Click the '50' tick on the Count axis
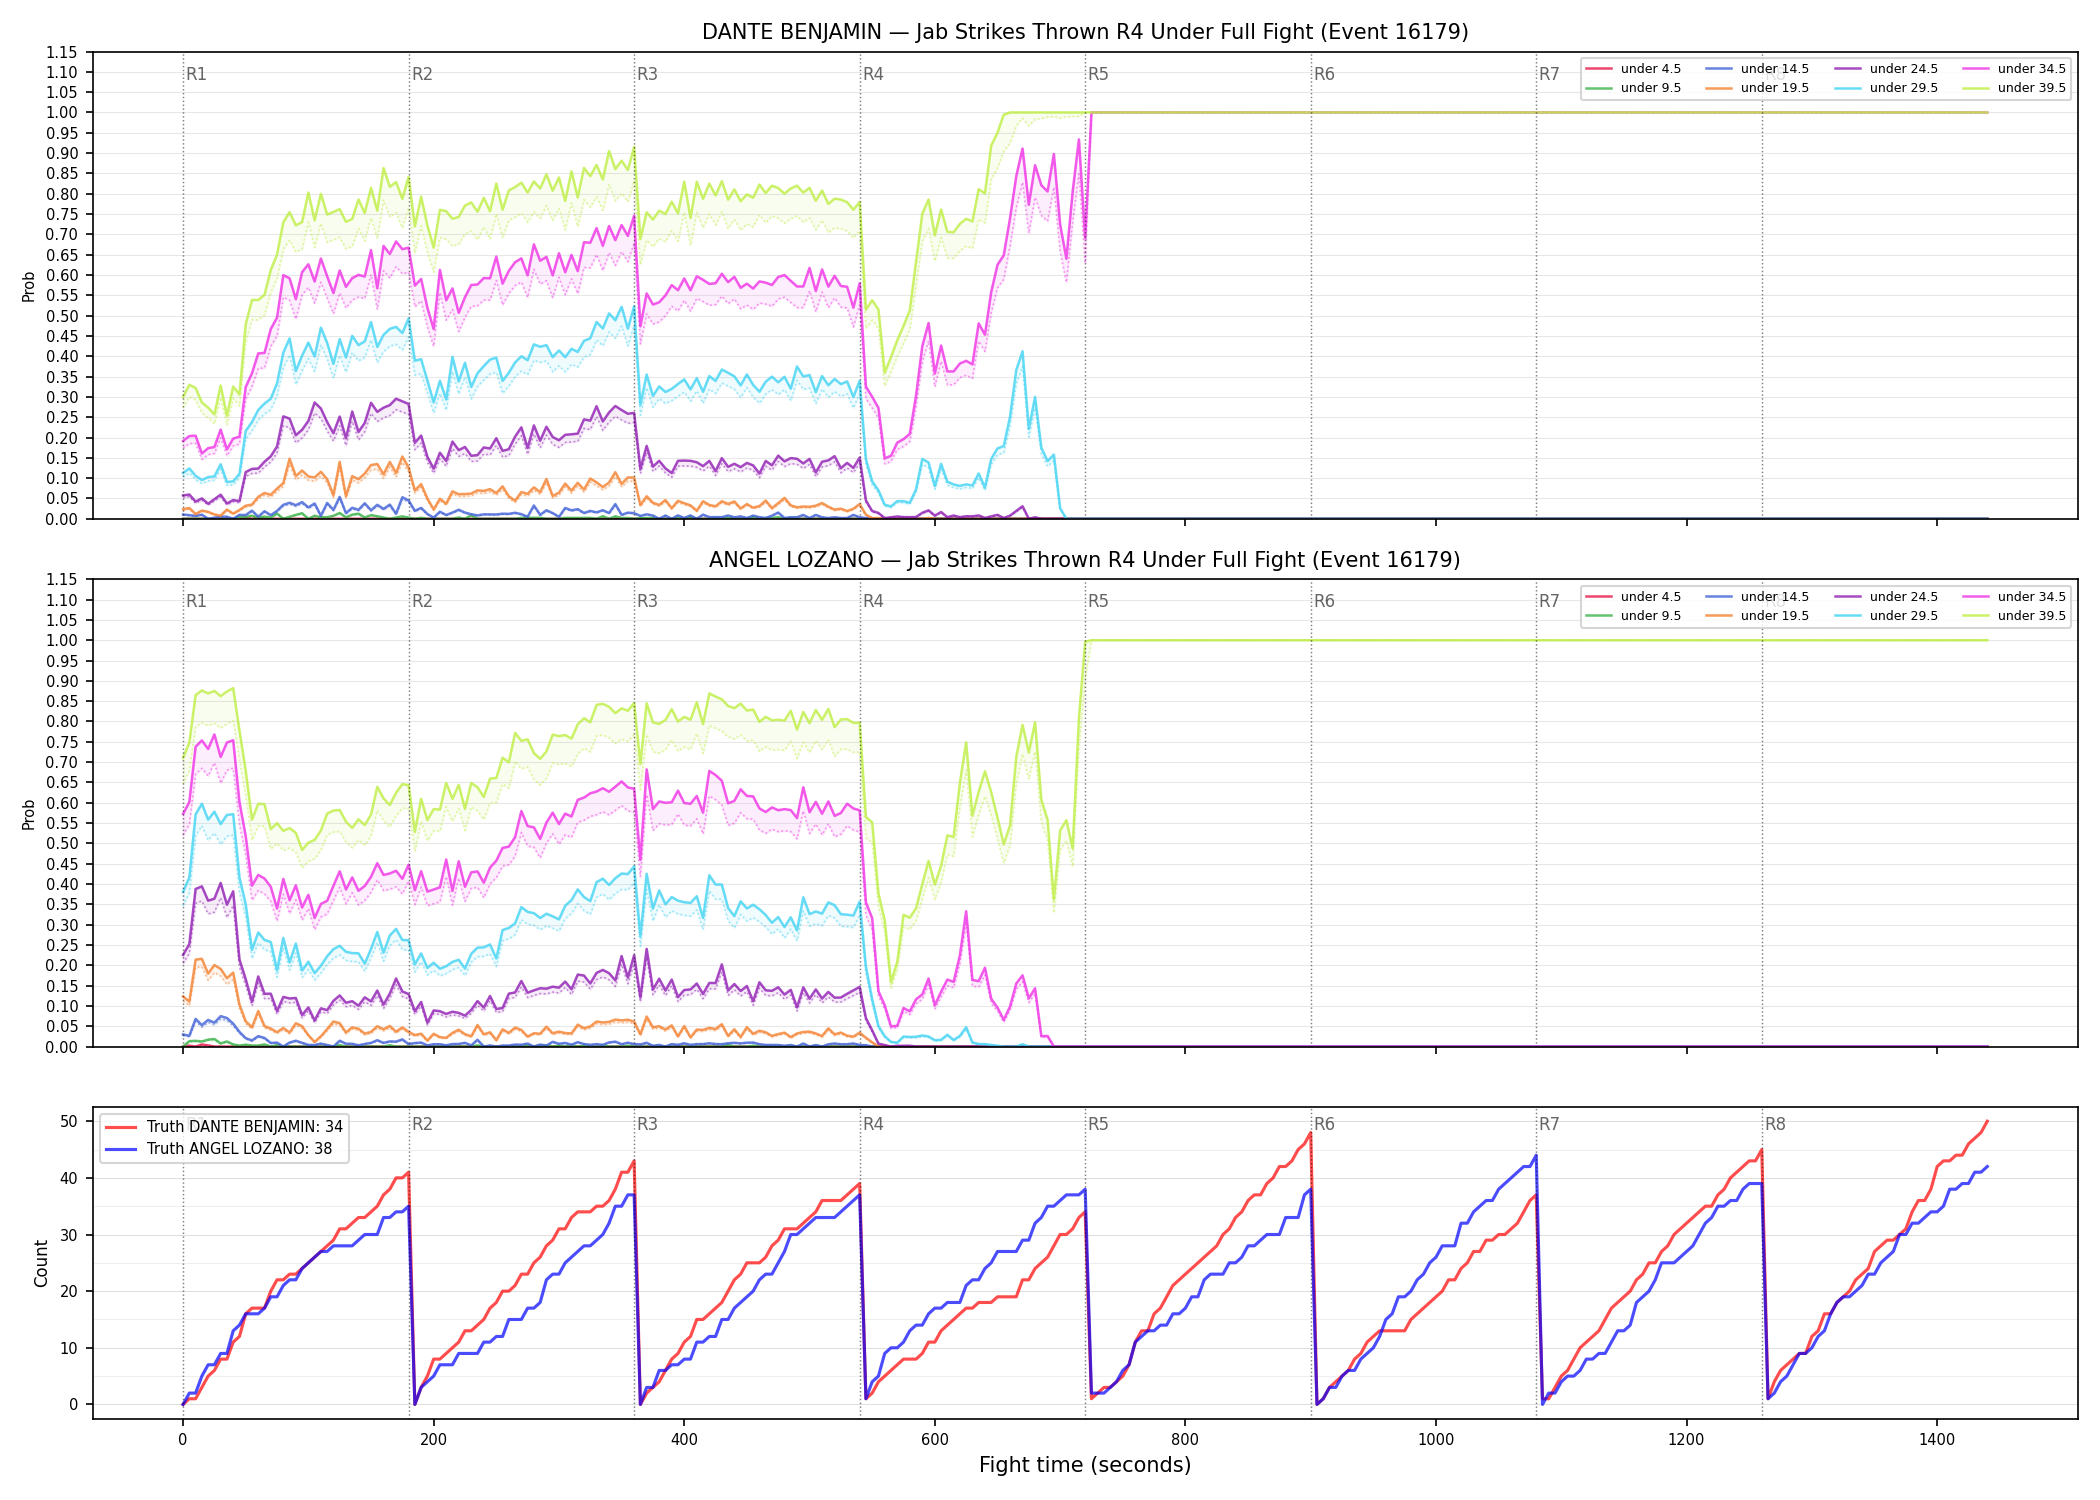 pyautogui.click(x=69, y=1121)
